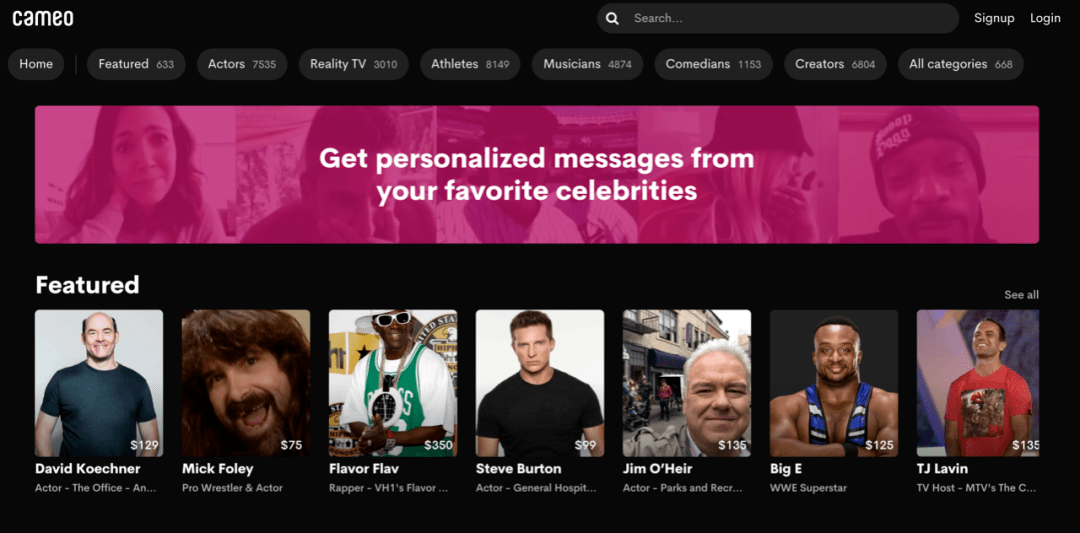
Task: Select the Featured category tab
Action: tap(136, 64)
